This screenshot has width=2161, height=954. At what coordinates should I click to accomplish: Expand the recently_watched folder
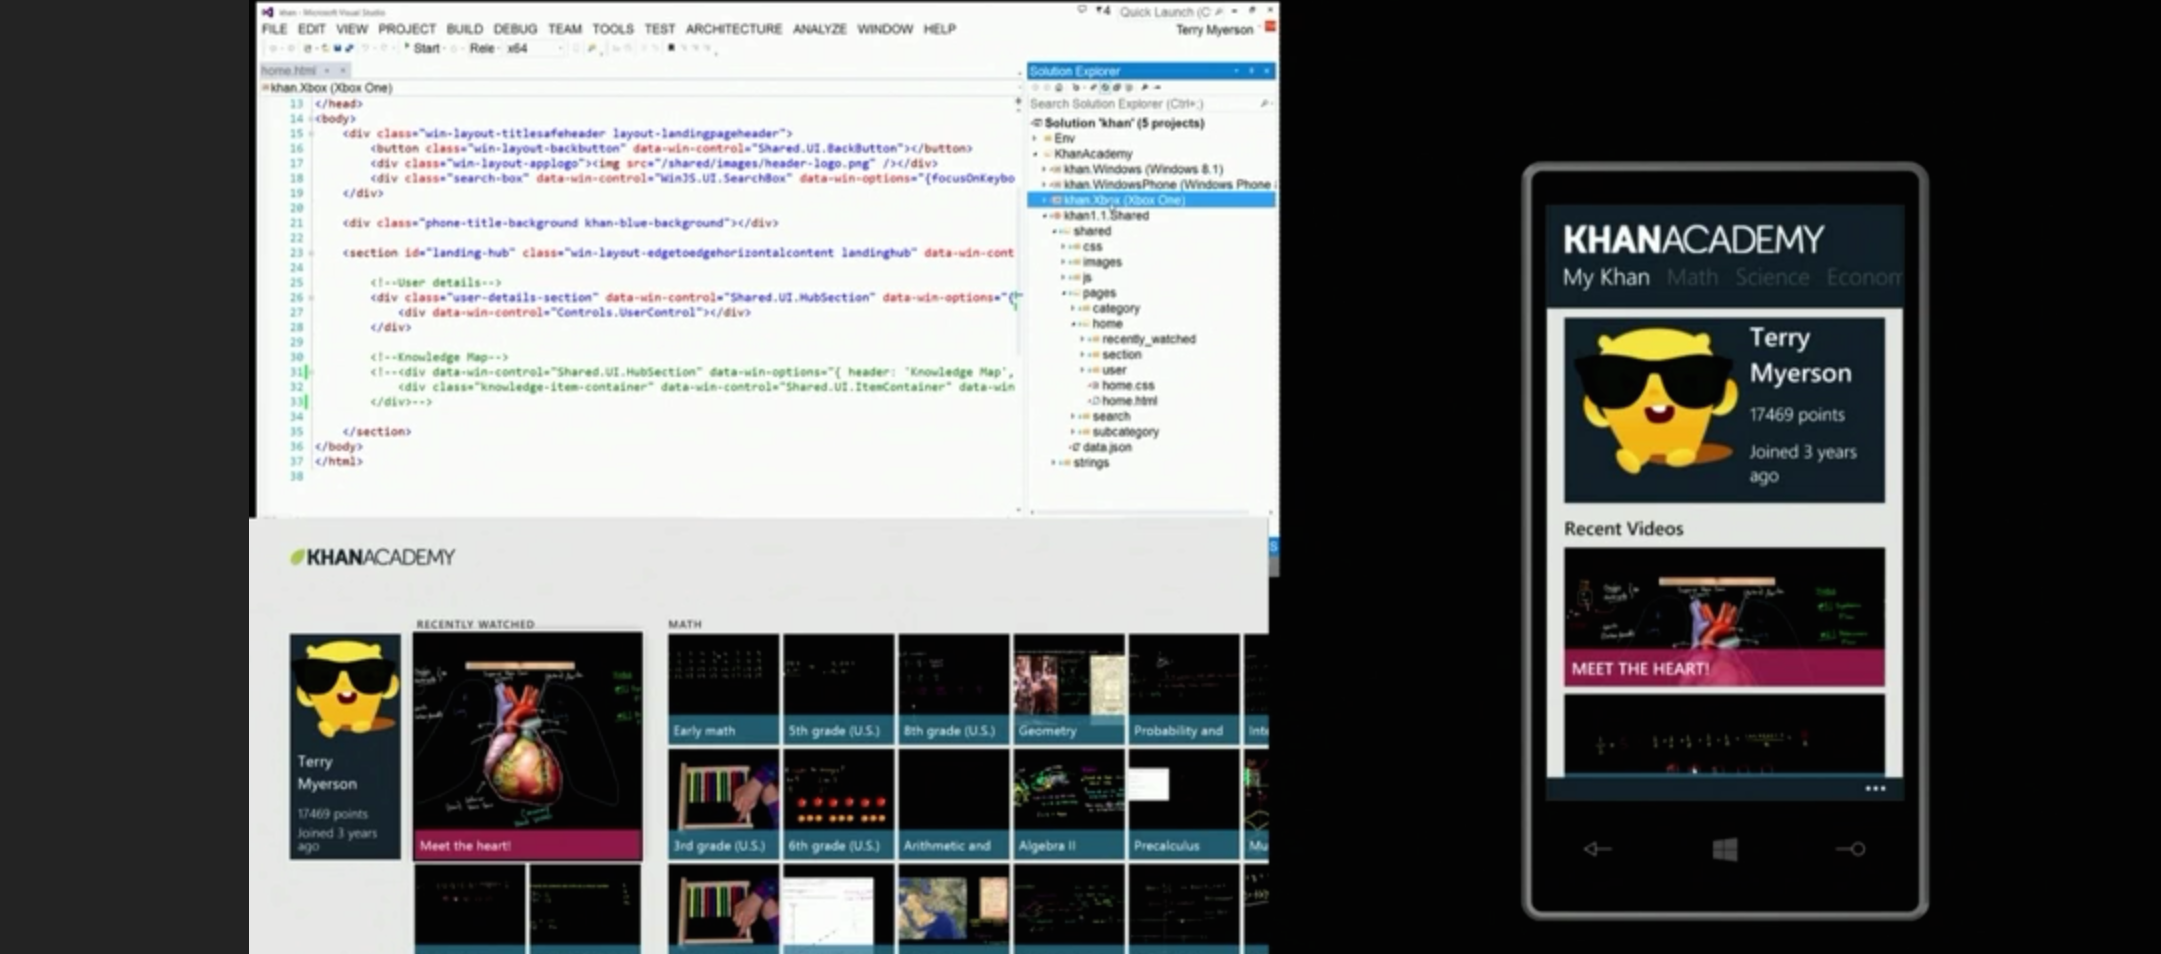point(1082,340)
